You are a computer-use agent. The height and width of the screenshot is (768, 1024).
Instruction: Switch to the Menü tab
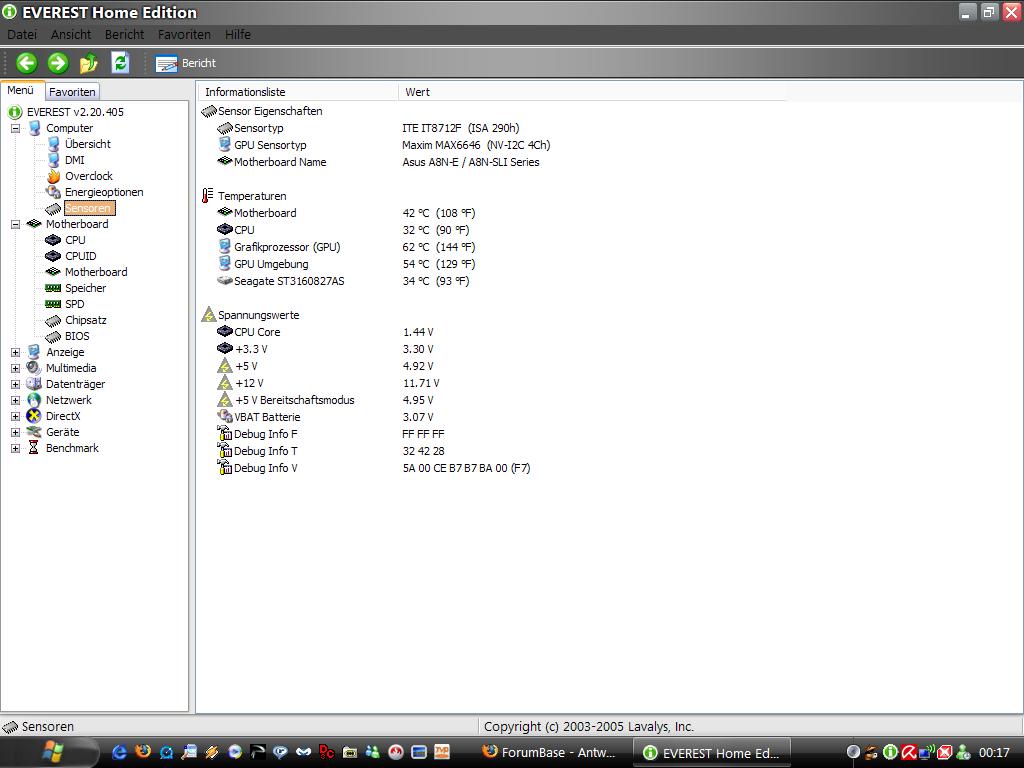coord(21,90)
